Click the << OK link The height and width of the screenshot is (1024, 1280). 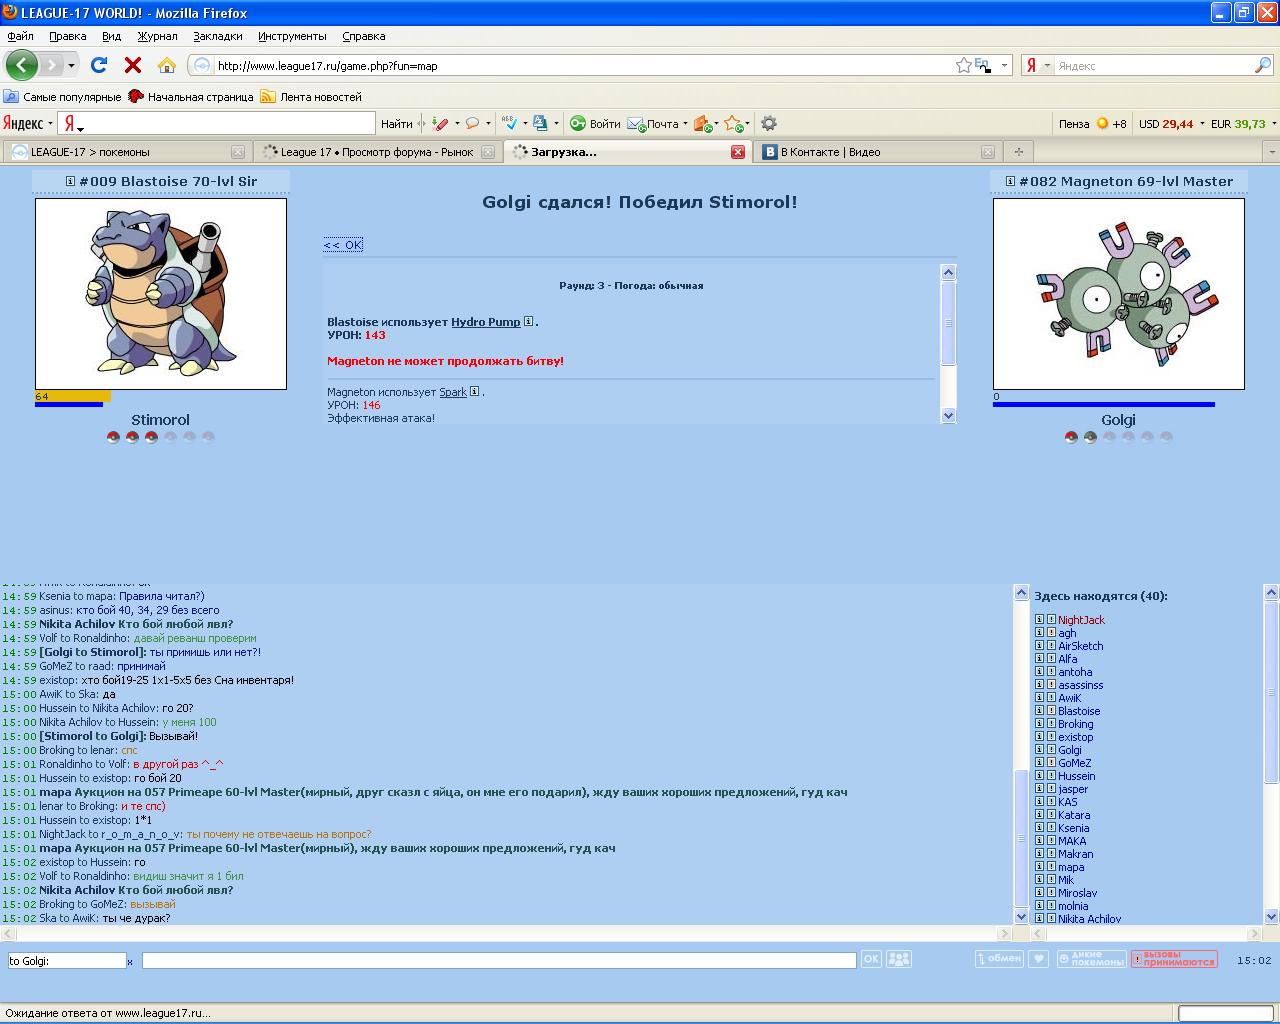tap(343, 244)
